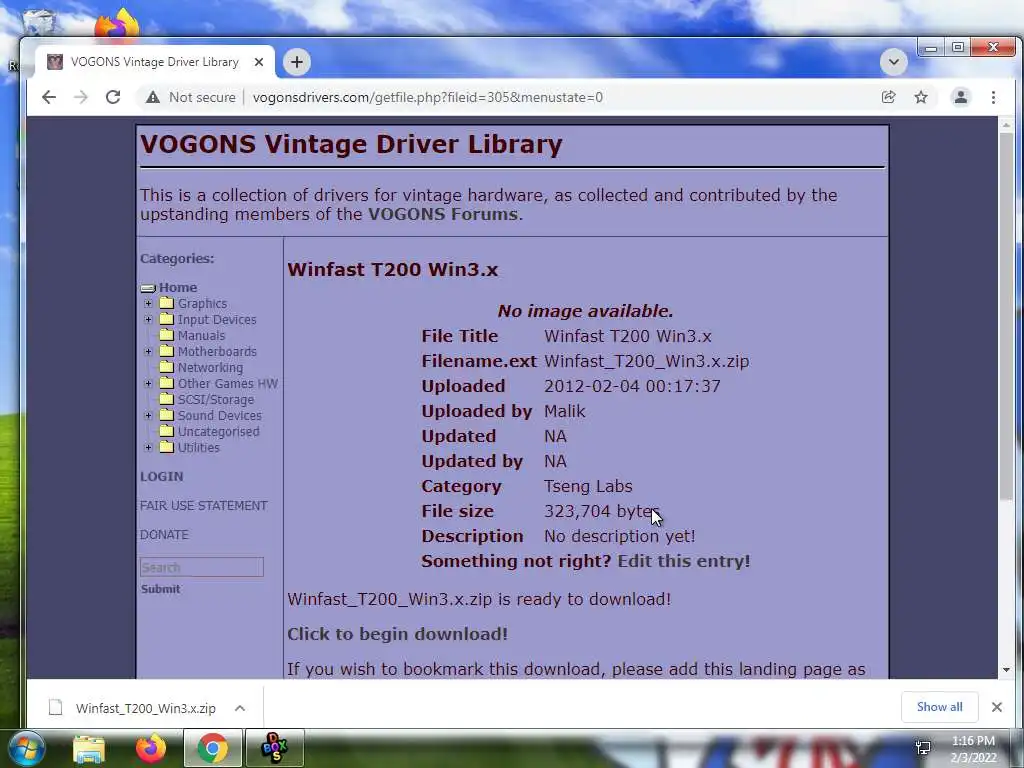Click to begin download! link
Viewport: 1024px width, 768px height.
(397, 634)
